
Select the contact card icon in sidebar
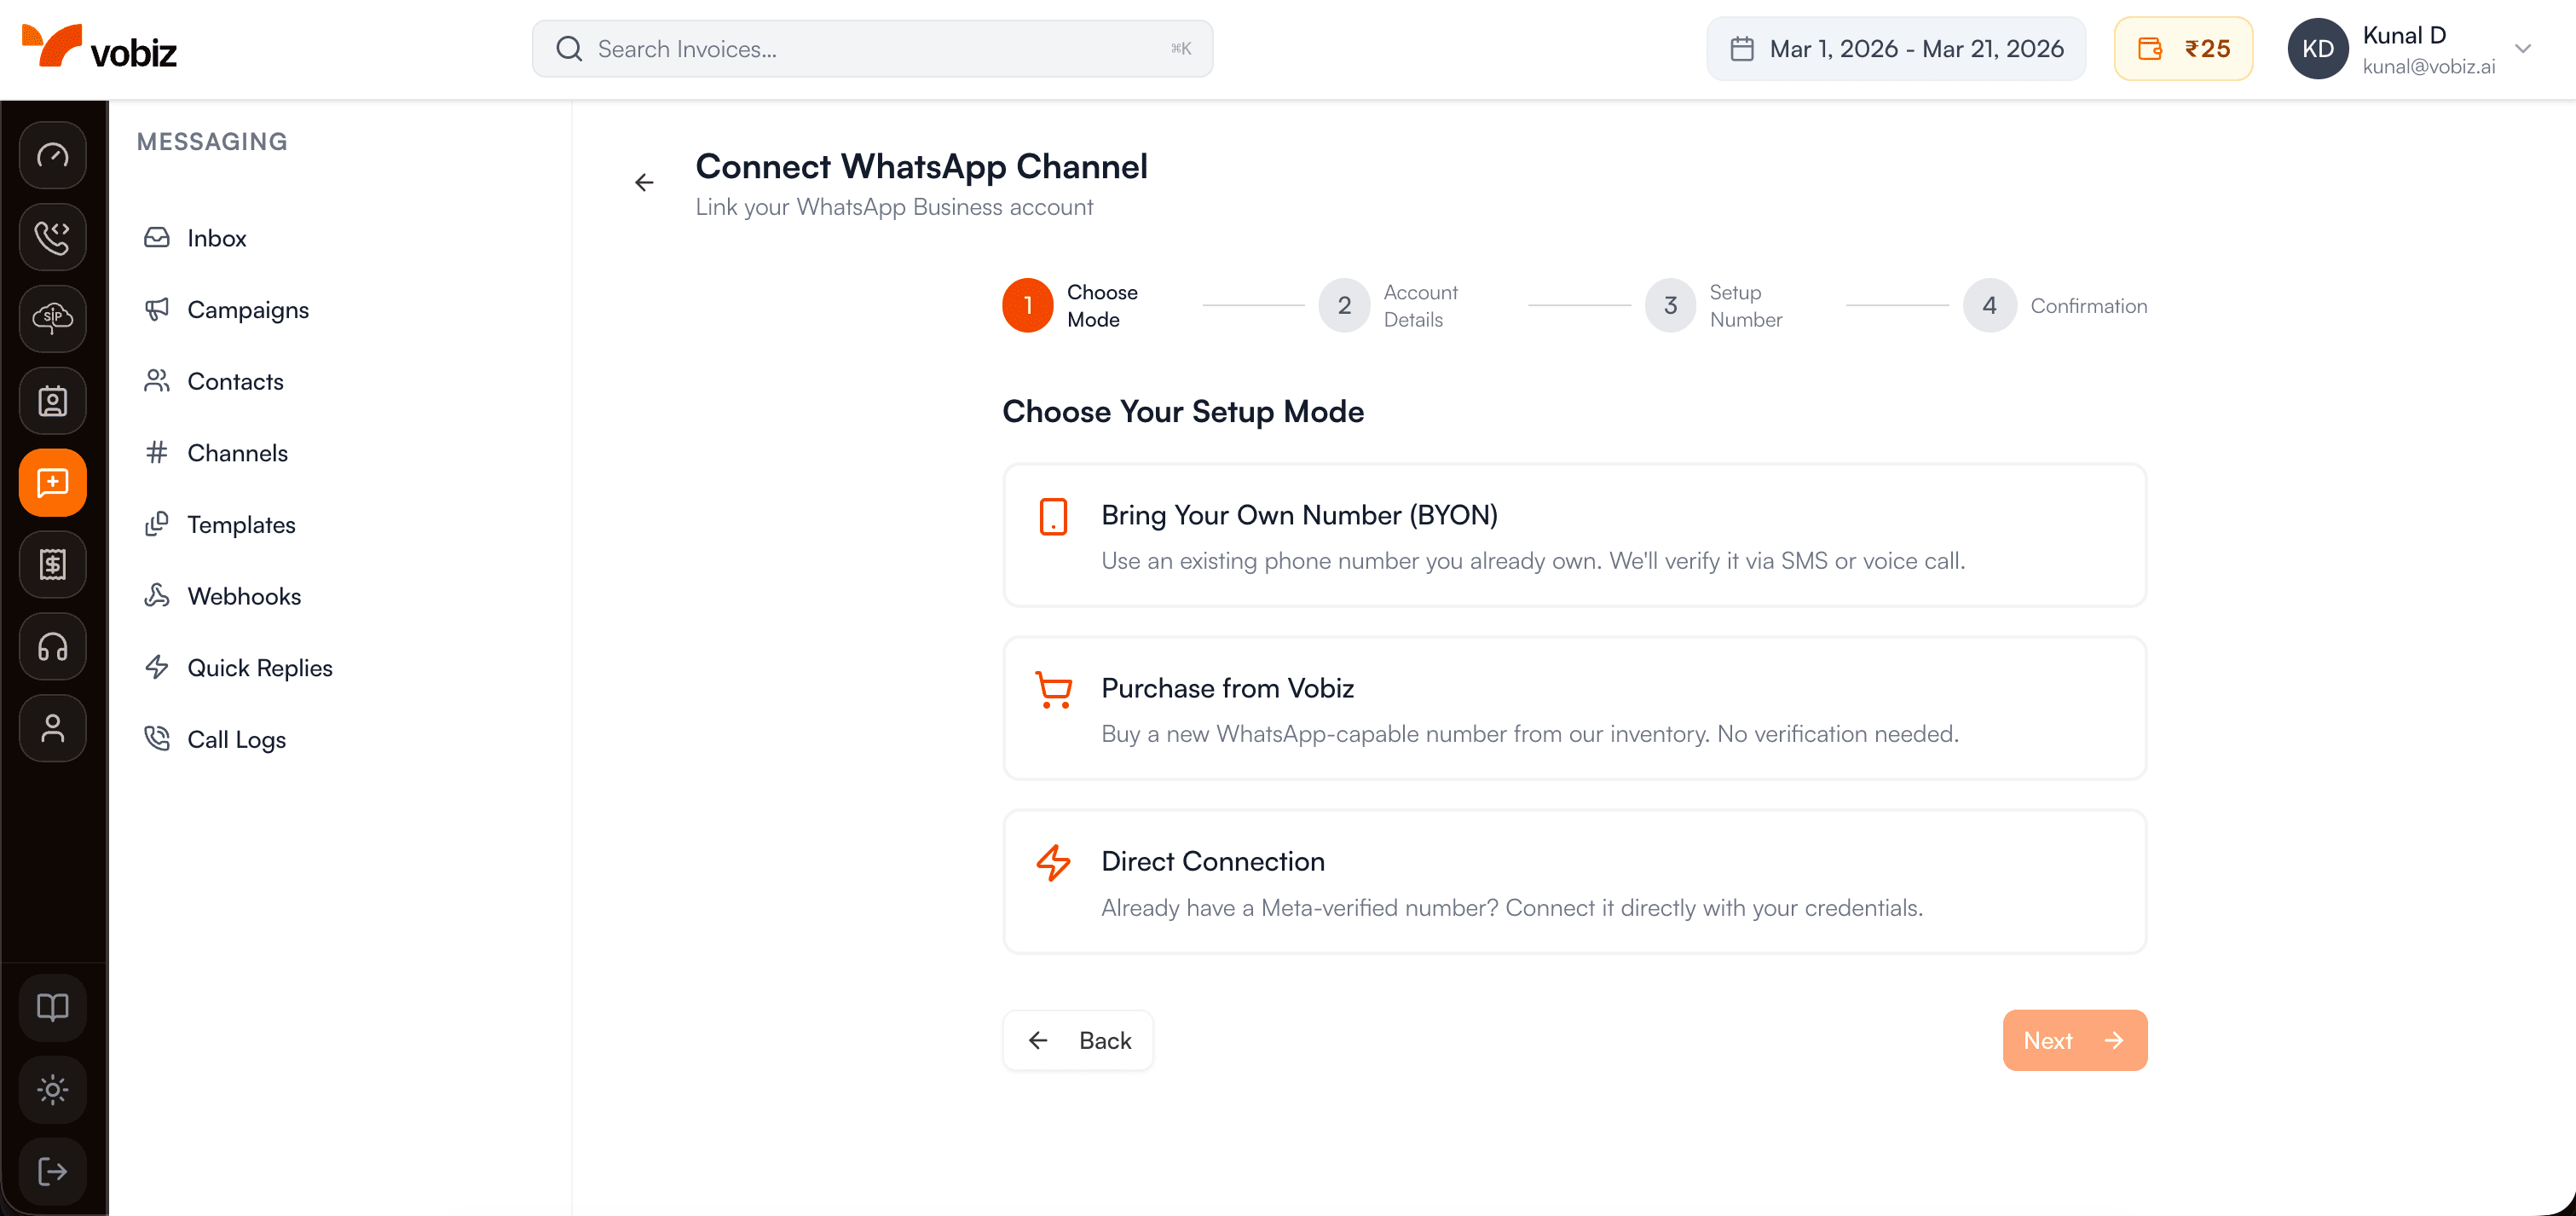pyautogui.click(x=52, y=401)
